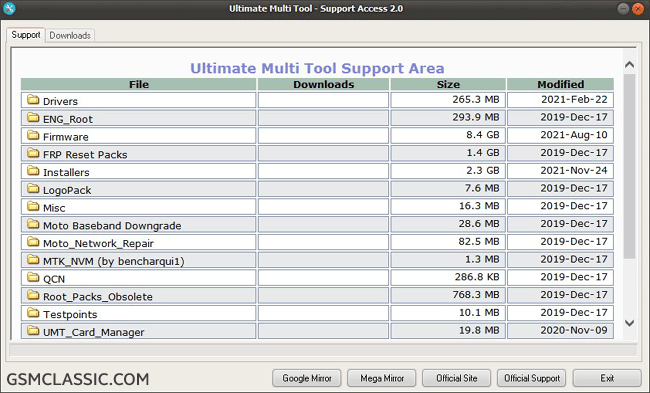Open the Official Support button
Screen dimensions: 650x393
pyautogui.click(x=532, y=378)
